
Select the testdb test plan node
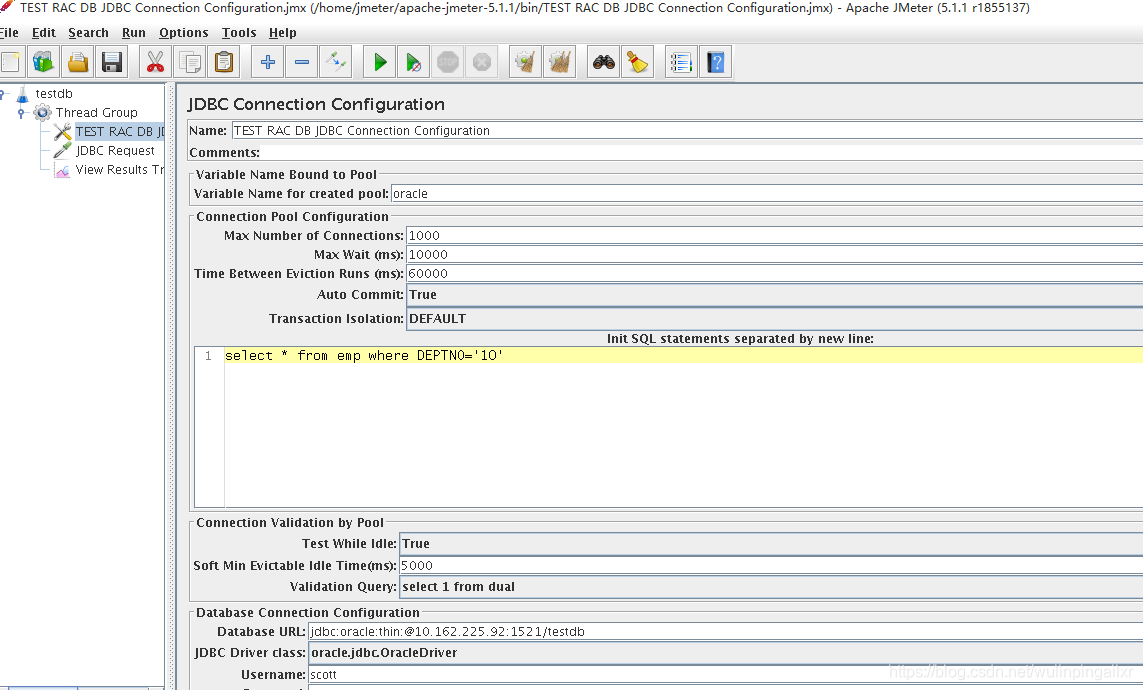pyautogui.click(x=53, y=93)
